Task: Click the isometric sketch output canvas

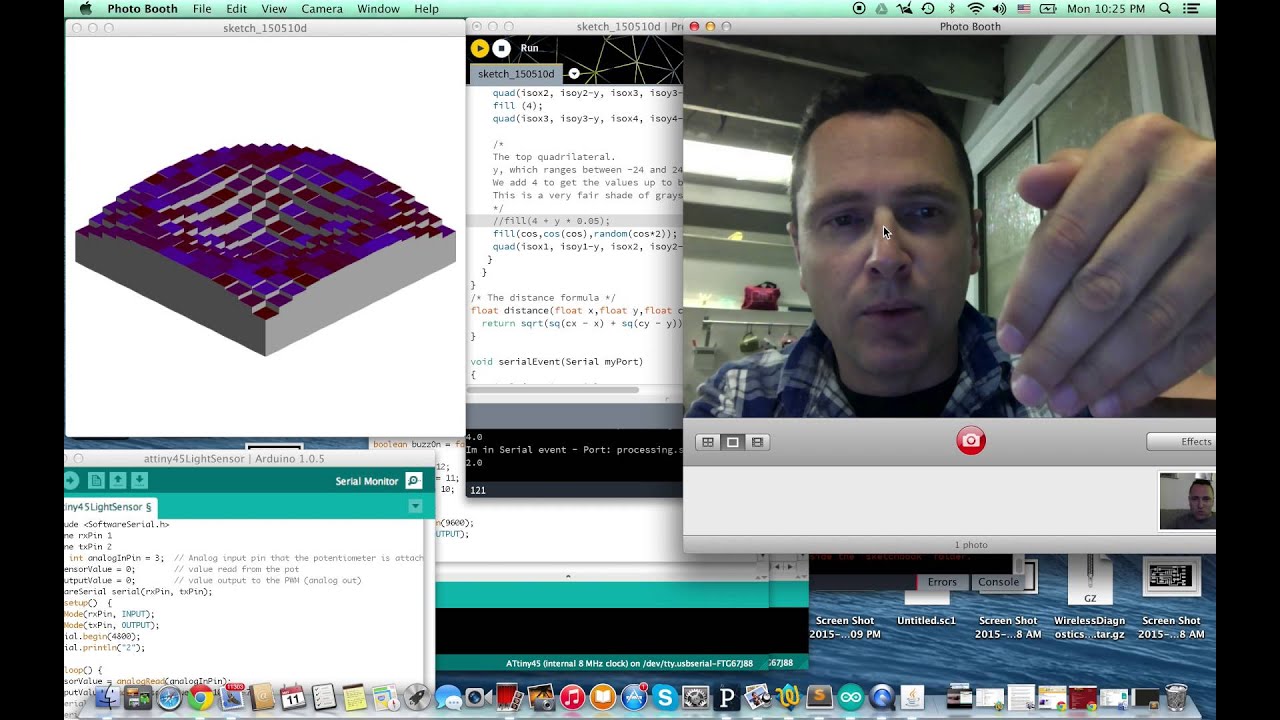Action: coord(265,237)
